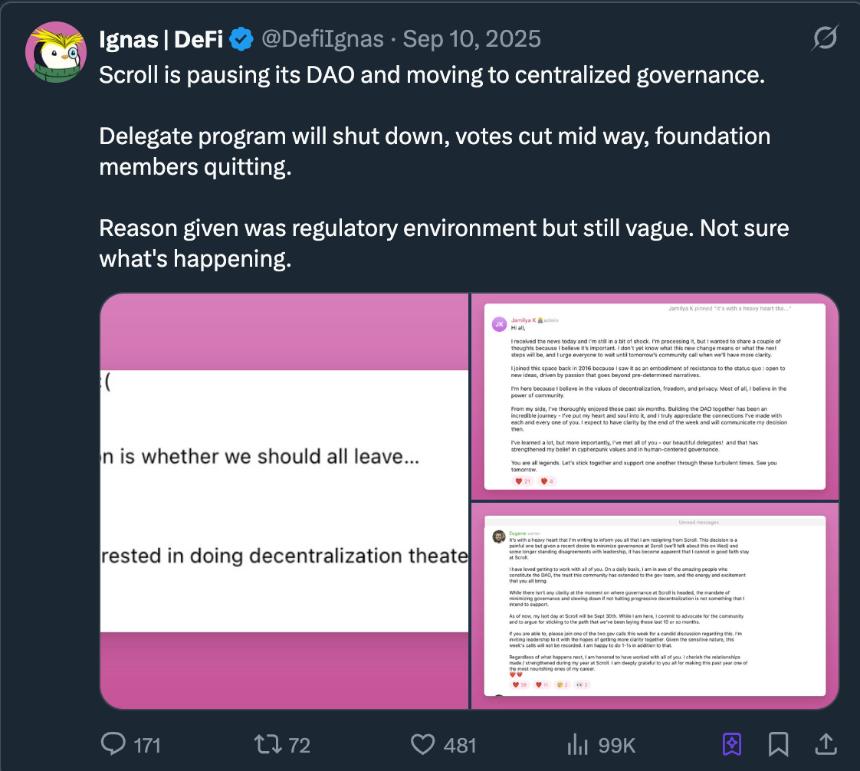
Task: Open the left attached image
Action: (x=284, y=500)
